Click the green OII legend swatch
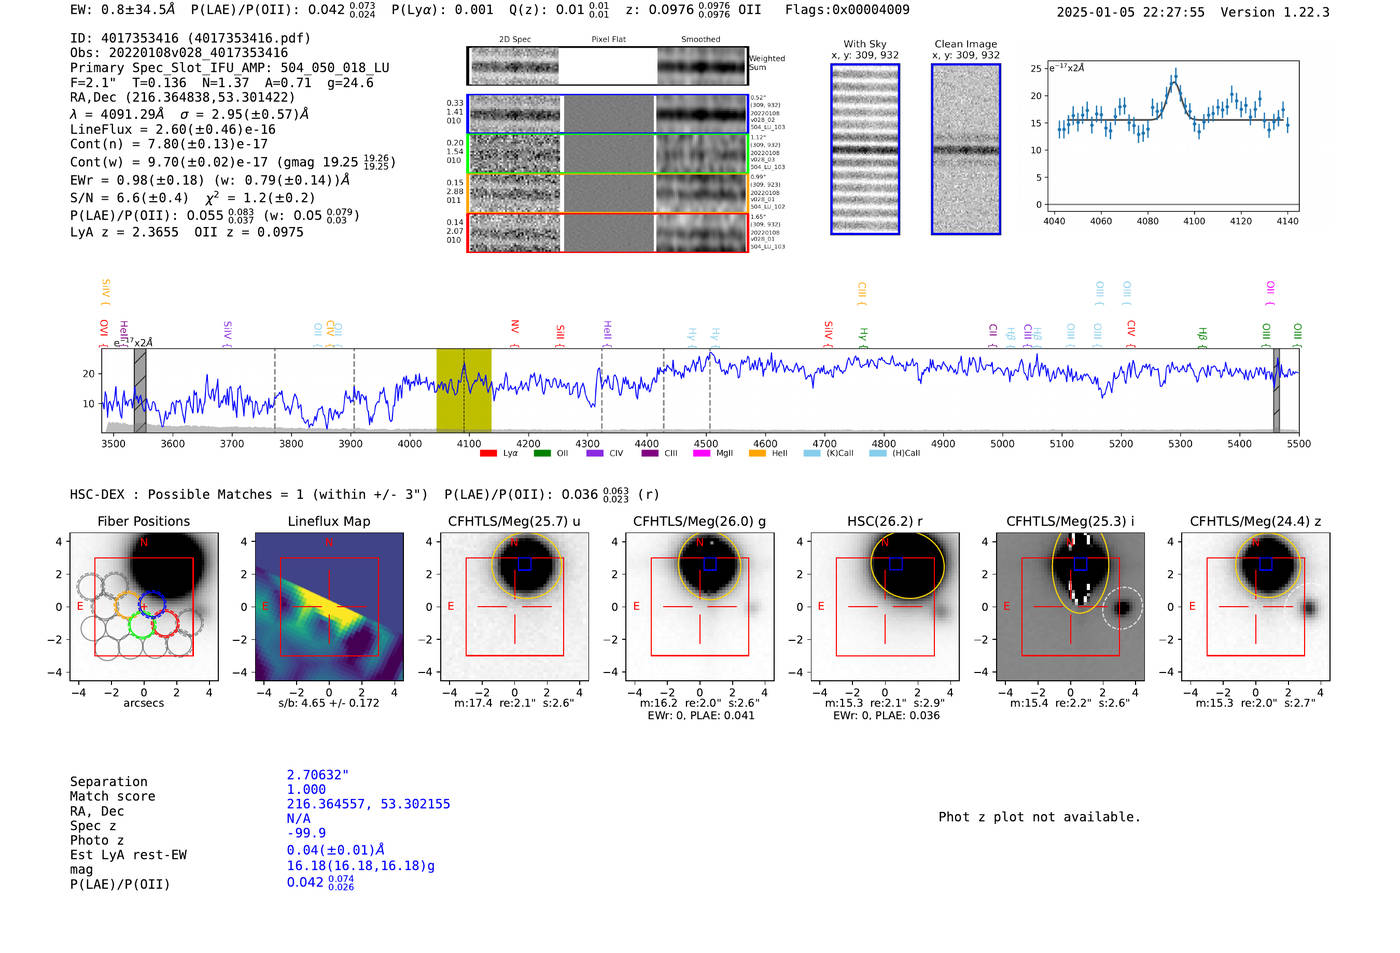1400x953 pixels. click(542, 453)
